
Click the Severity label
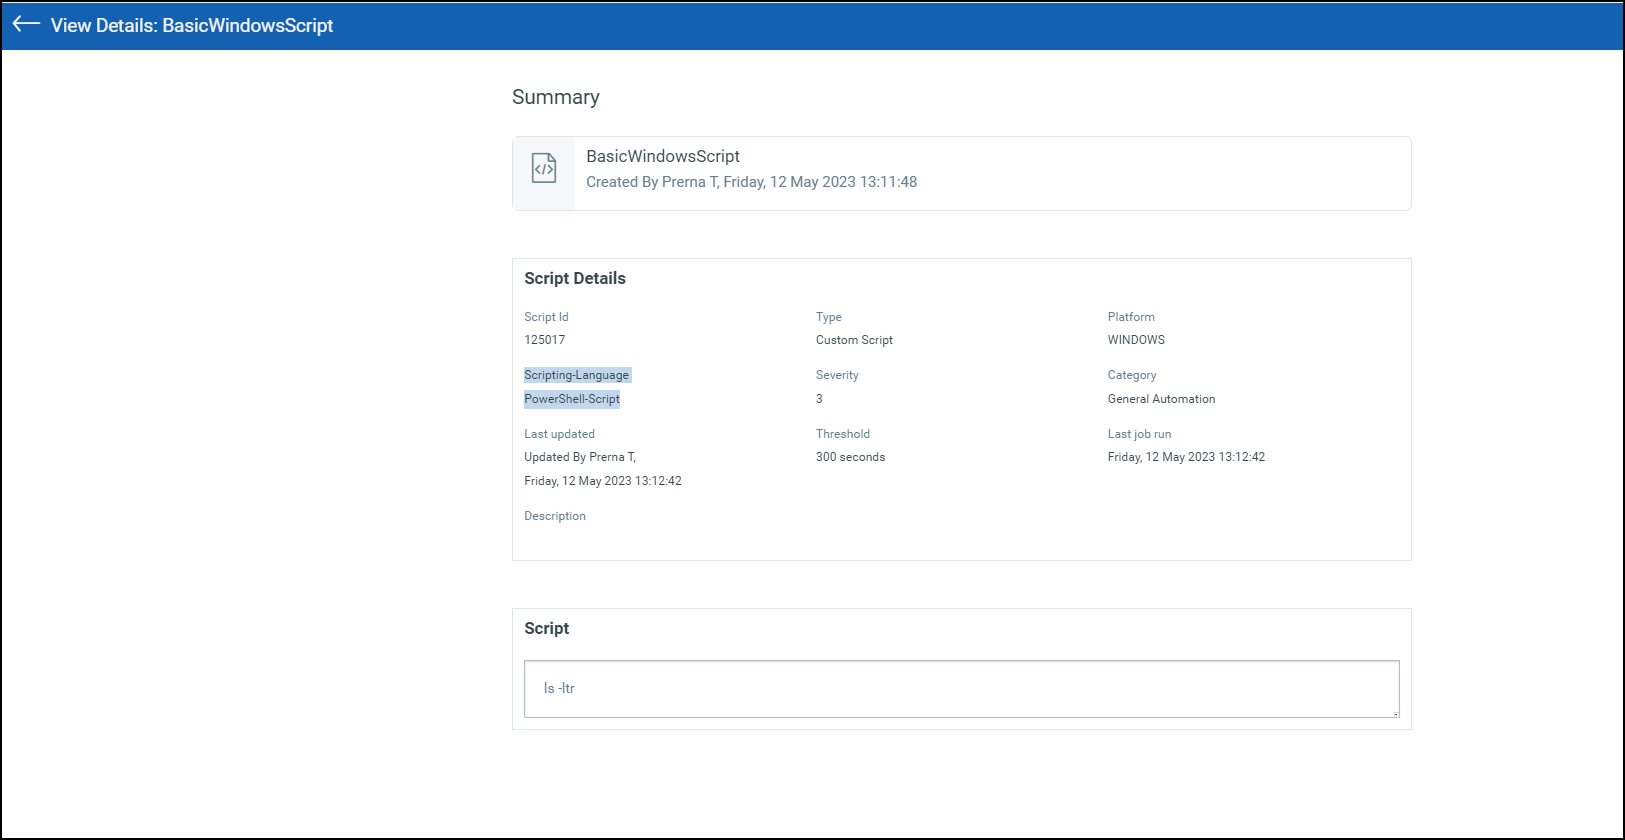[x=837, y=375]
